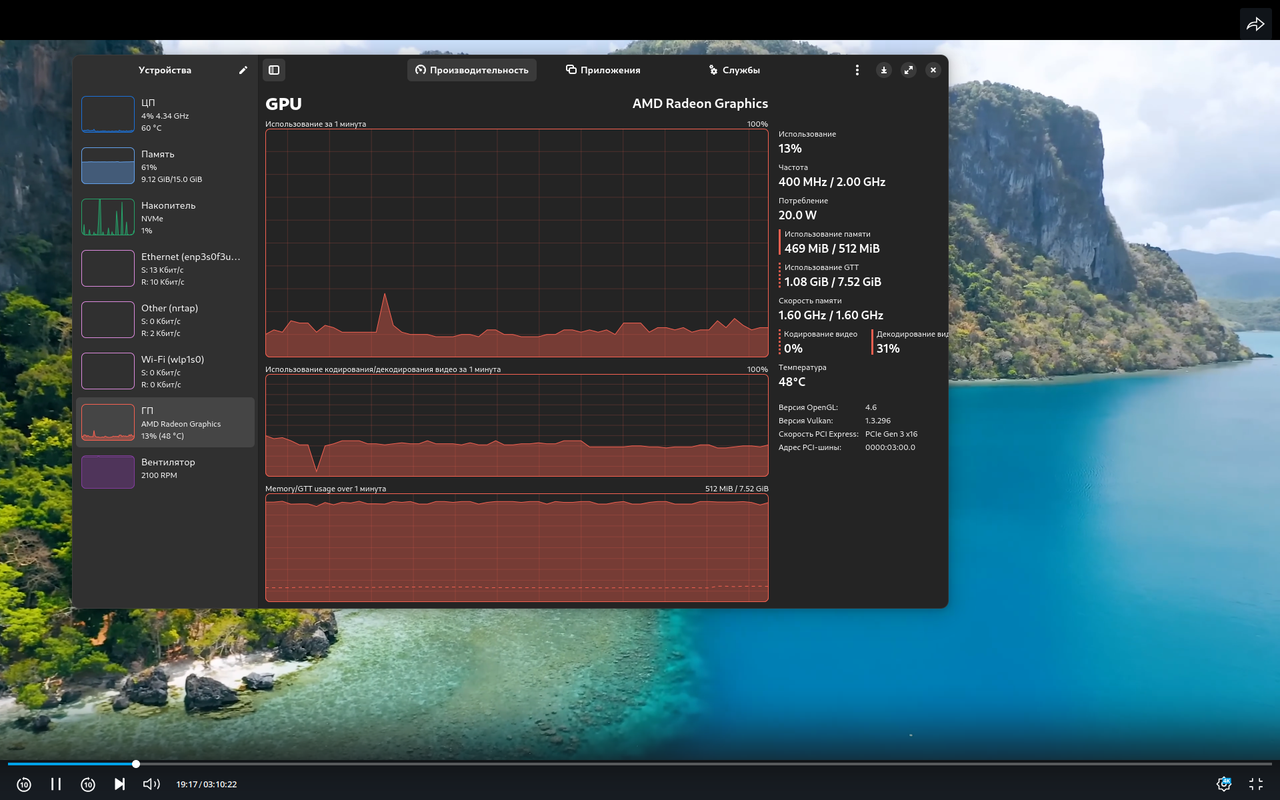The height and width of the screenshot is (800, 1280).
Task: Click the 48°C temperature value
Action: 792,382
